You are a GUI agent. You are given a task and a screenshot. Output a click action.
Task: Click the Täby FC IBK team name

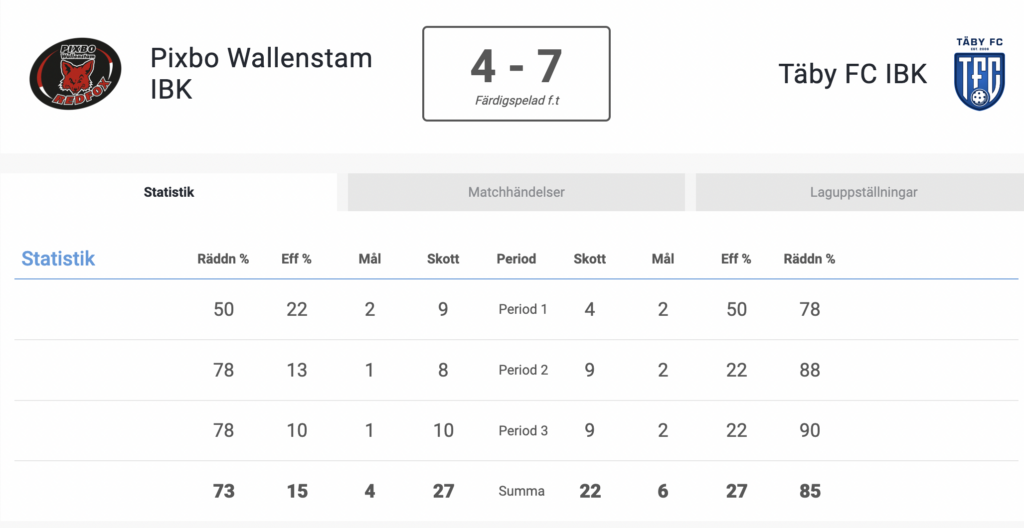point(852,74)
